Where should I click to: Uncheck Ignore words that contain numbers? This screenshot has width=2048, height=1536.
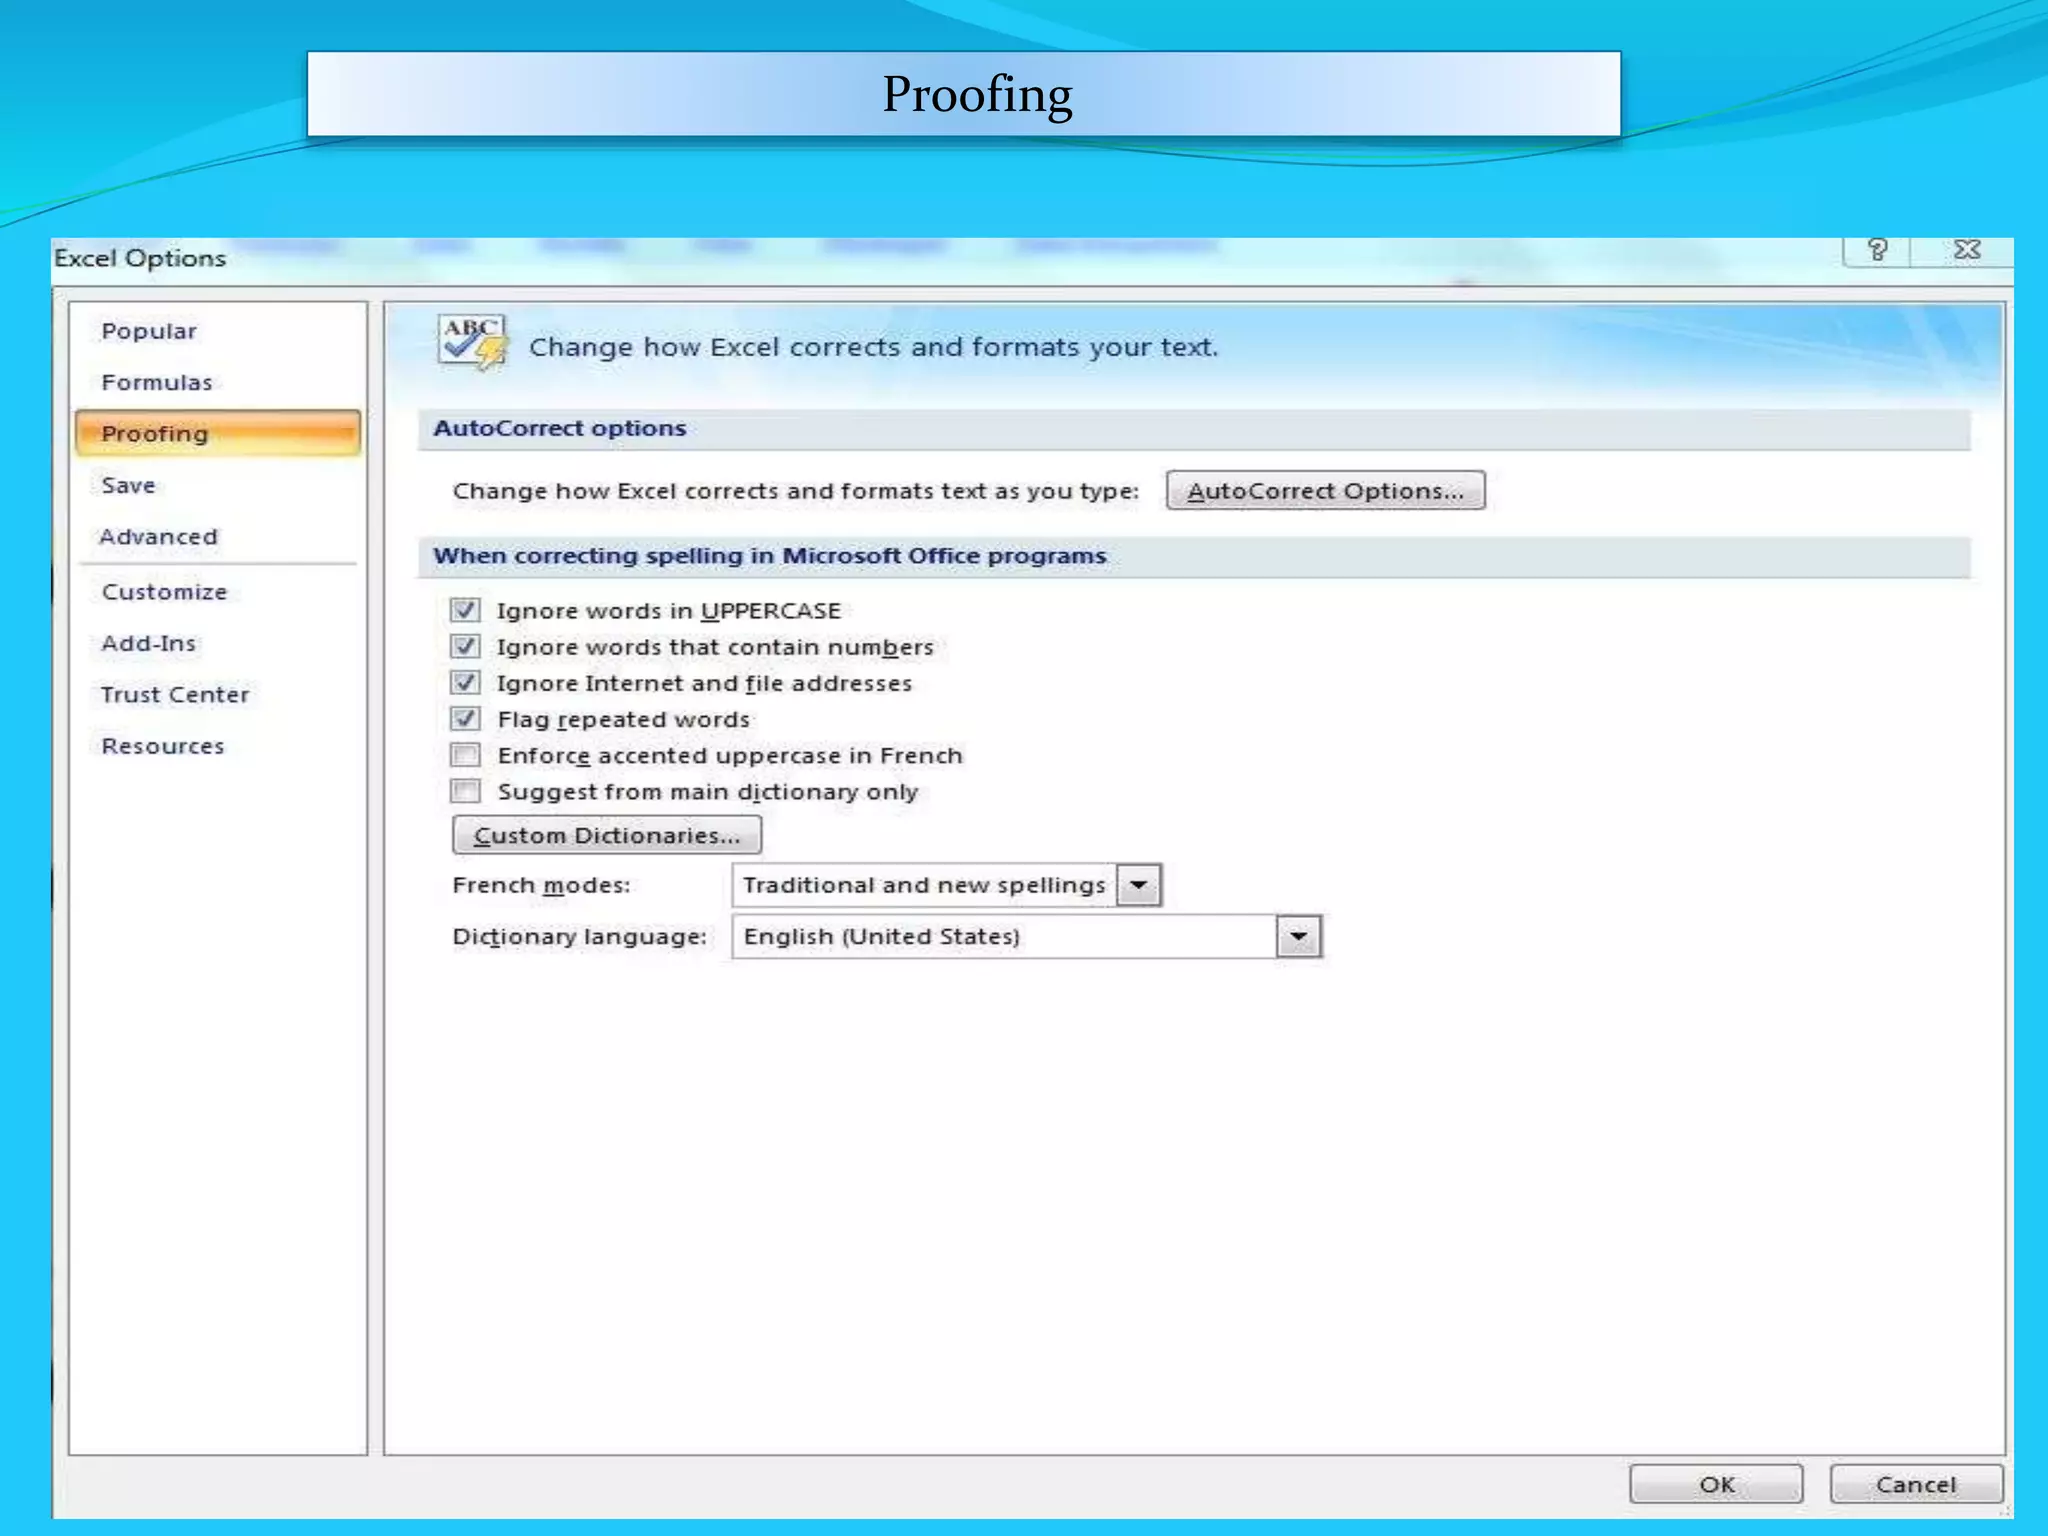pos(465,647)
